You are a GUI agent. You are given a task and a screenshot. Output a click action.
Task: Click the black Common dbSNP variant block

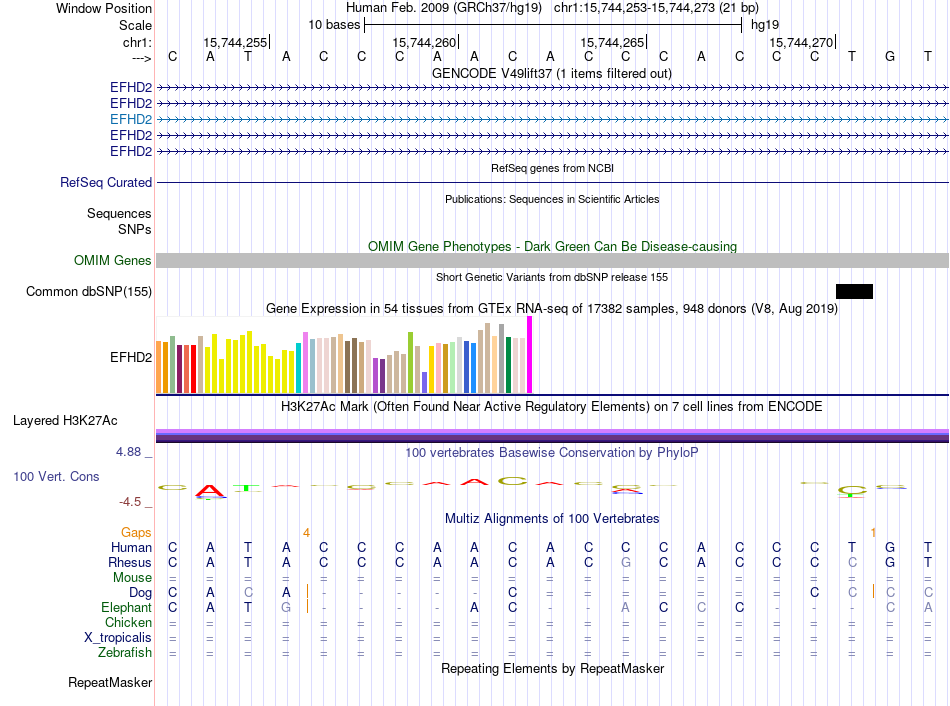[854, 291]
